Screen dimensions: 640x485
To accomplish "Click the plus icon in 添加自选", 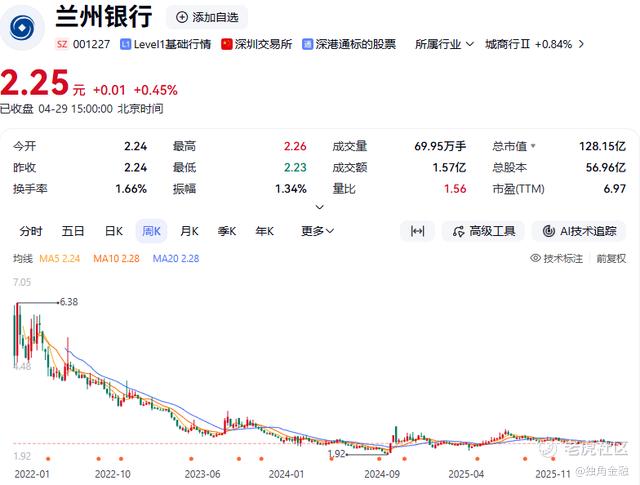I will (182, 18).
